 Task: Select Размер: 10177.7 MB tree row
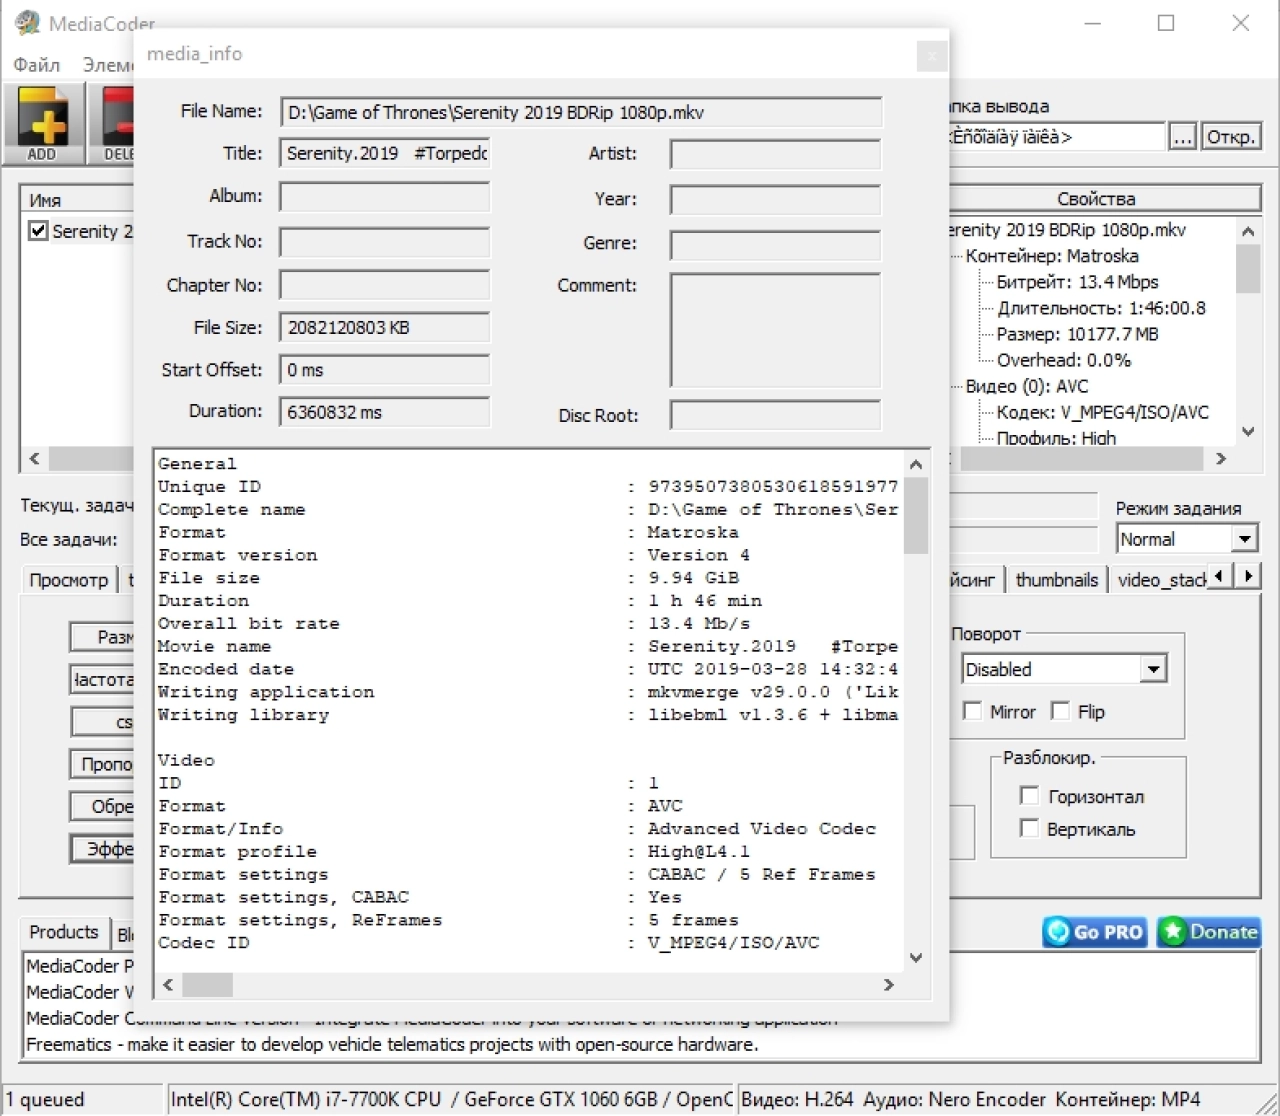1077,334
